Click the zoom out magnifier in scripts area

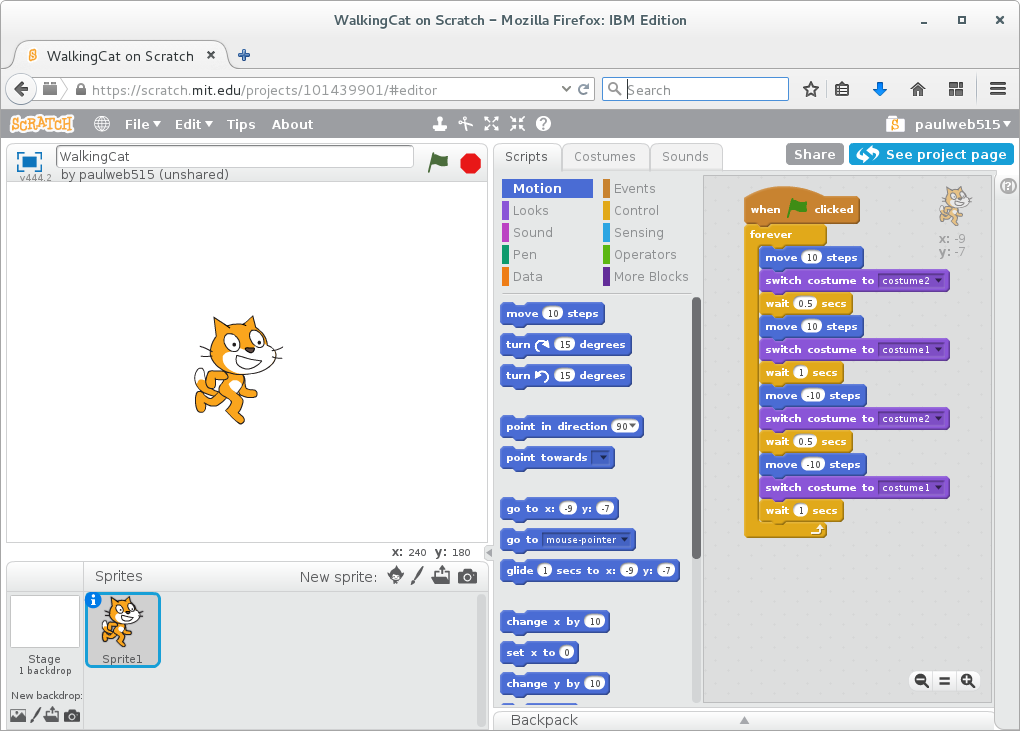[x=921, y=681]
